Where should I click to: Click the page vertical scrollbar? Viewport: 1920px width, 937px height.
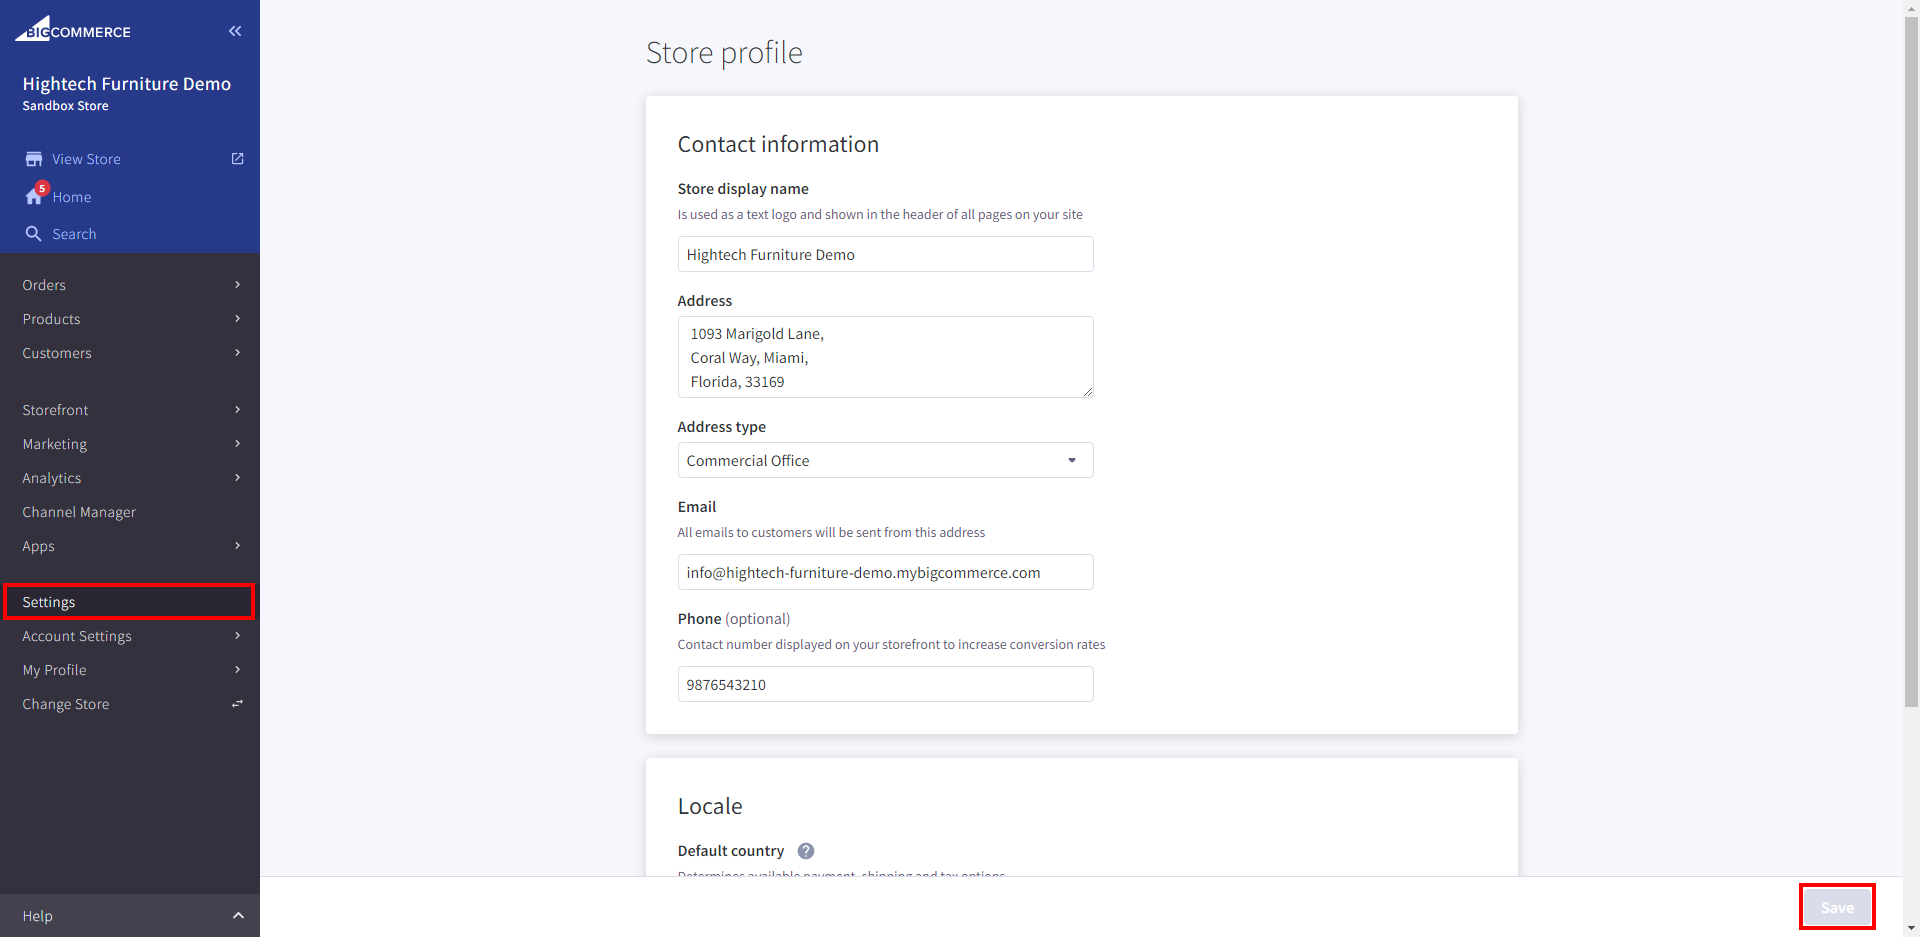click(x=1911, y=360)
